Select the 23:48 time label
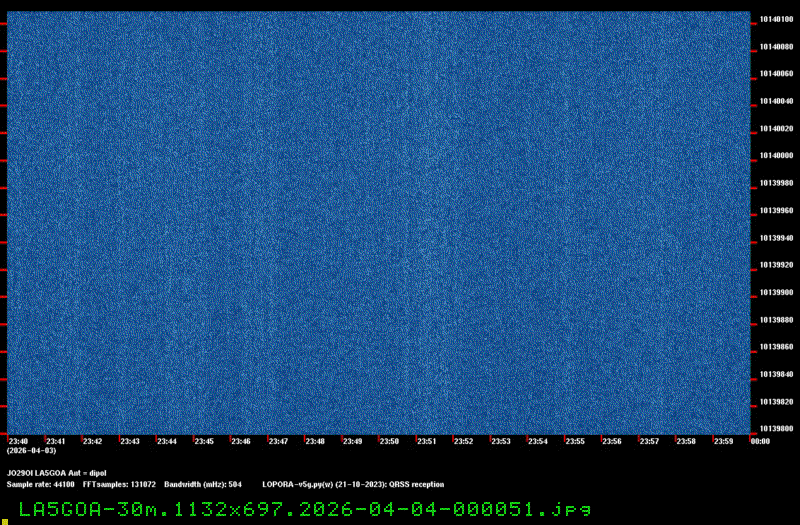This screenshot has height=525, width=800. point(315,441)
